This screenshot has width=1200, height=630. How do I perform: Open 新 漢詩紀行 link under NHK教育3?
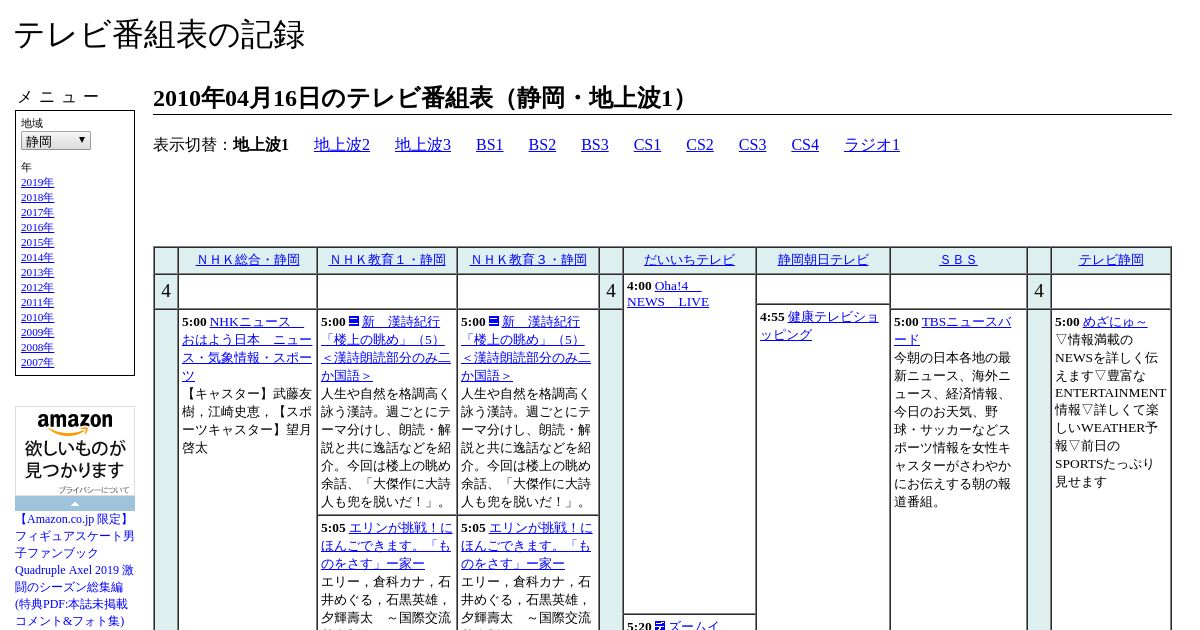tap(526, 348)
